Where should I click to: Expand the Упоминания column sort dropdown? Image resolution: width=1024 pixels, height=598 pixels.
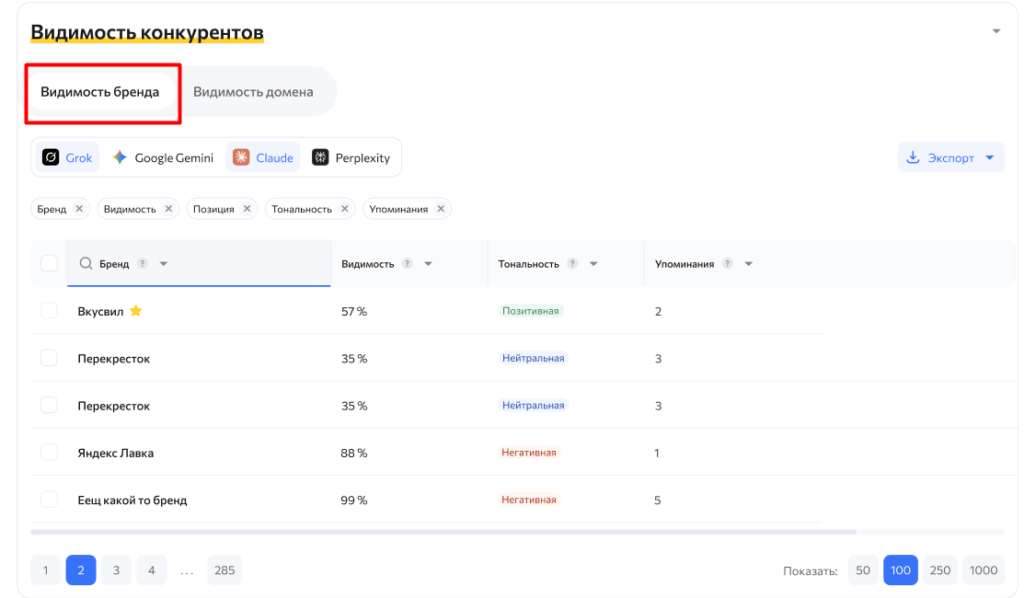click(748, 264)
